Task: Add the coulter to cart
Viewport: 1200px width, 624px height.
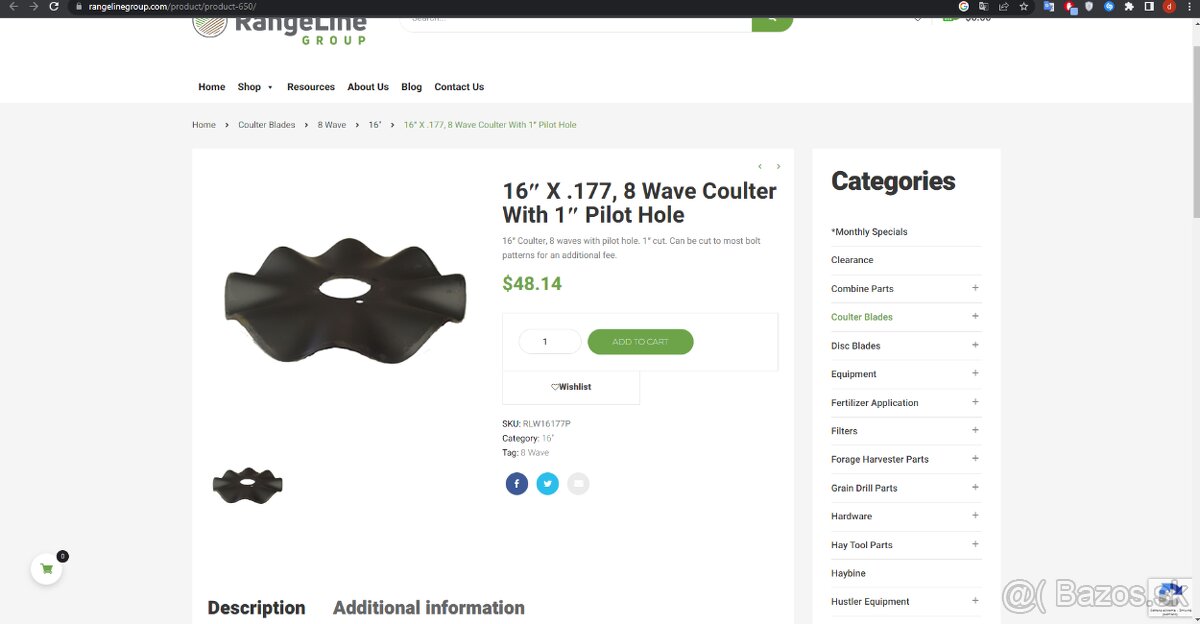Action: [640, 342]
